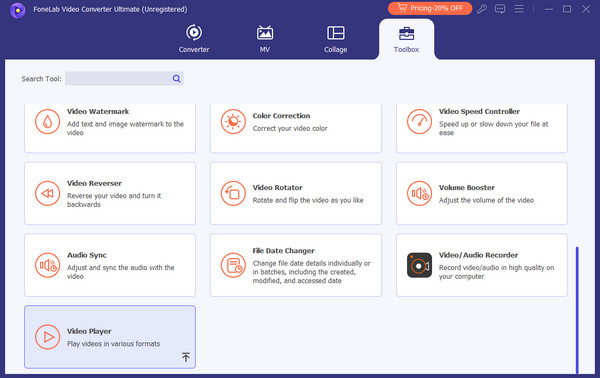Open the Collage tab
The width and height of the screenshot is (600, 378).
(x=336, y=39)
